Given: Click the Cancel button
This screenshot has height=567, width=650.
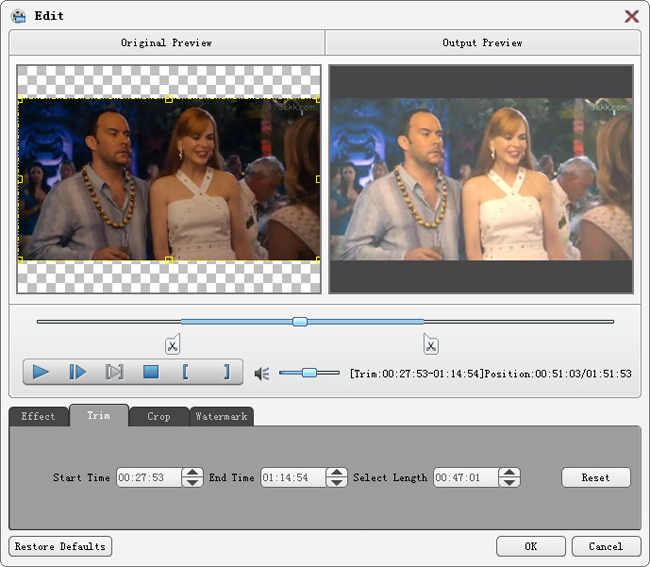Looking at the screenshot, I should [606, 546].
